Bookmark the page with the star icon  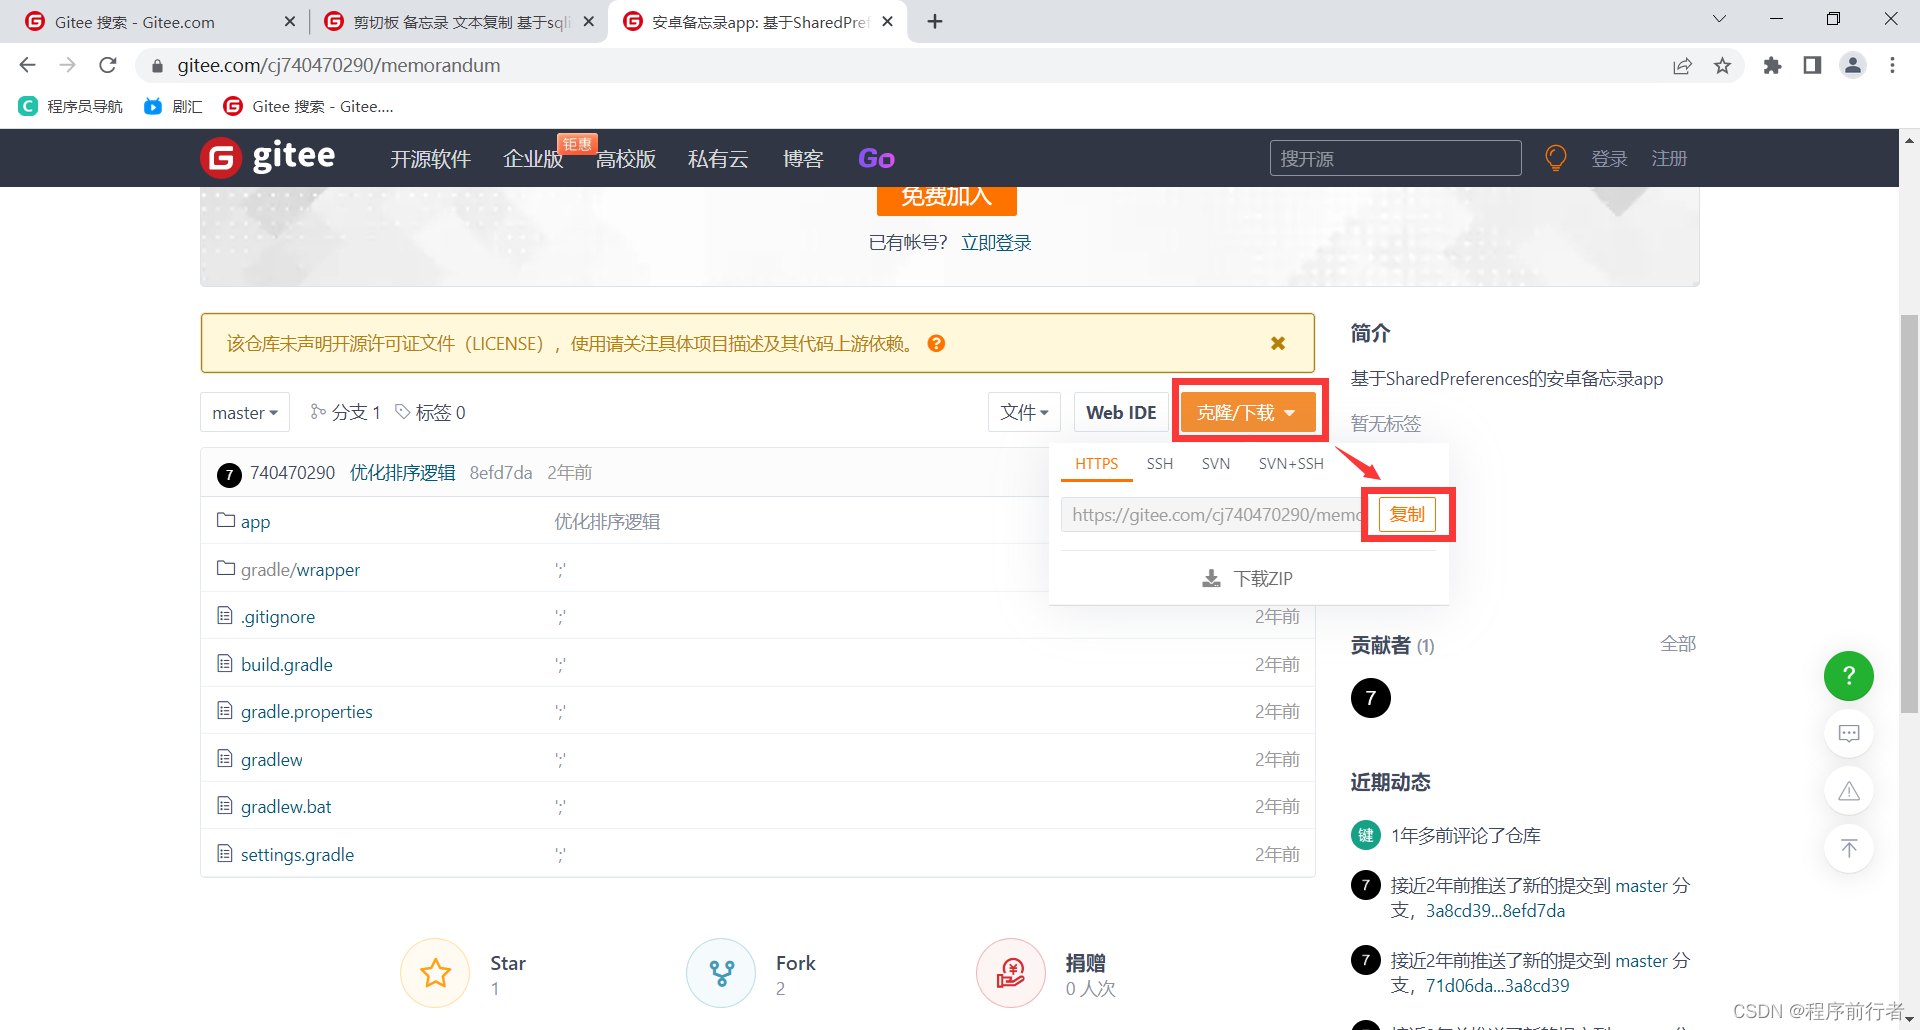1722,66
